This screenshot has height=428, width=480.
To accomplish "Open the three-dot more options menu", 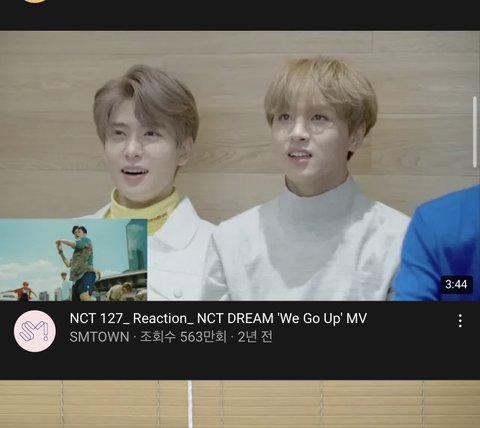I will tap(460, 321).
